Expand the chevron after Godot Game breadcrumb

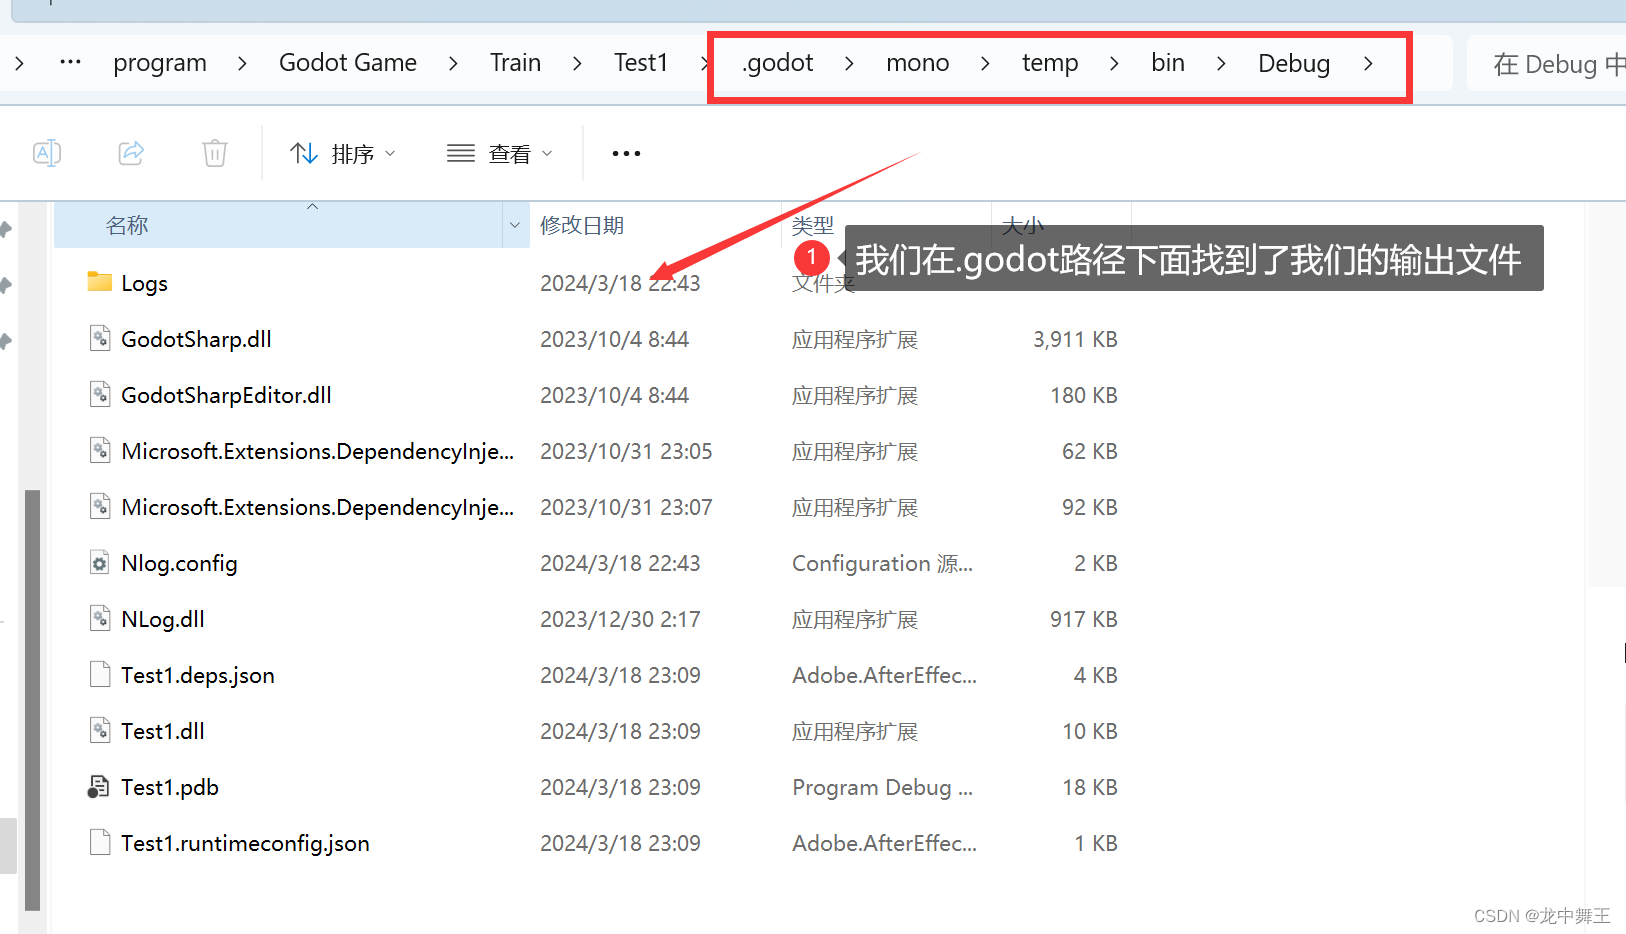(453, 63)
